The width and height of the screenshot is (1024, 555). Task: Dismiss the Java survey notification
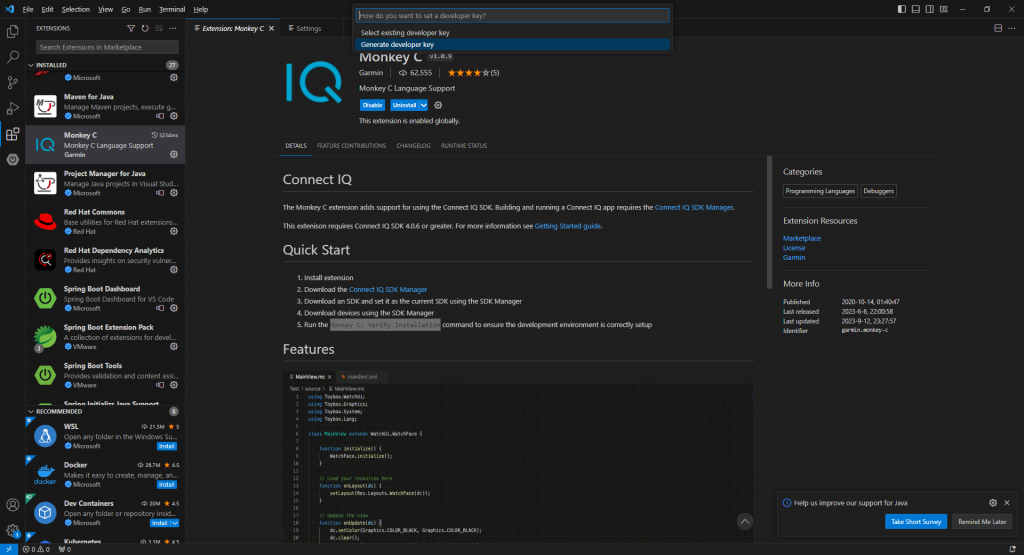tap(1007, 503)
